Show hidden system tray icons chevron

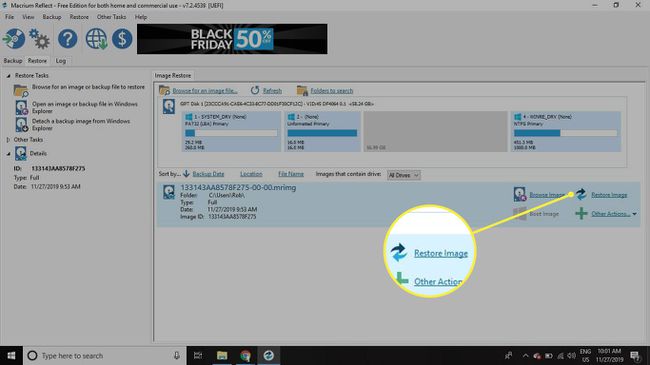tap(525, 355)
